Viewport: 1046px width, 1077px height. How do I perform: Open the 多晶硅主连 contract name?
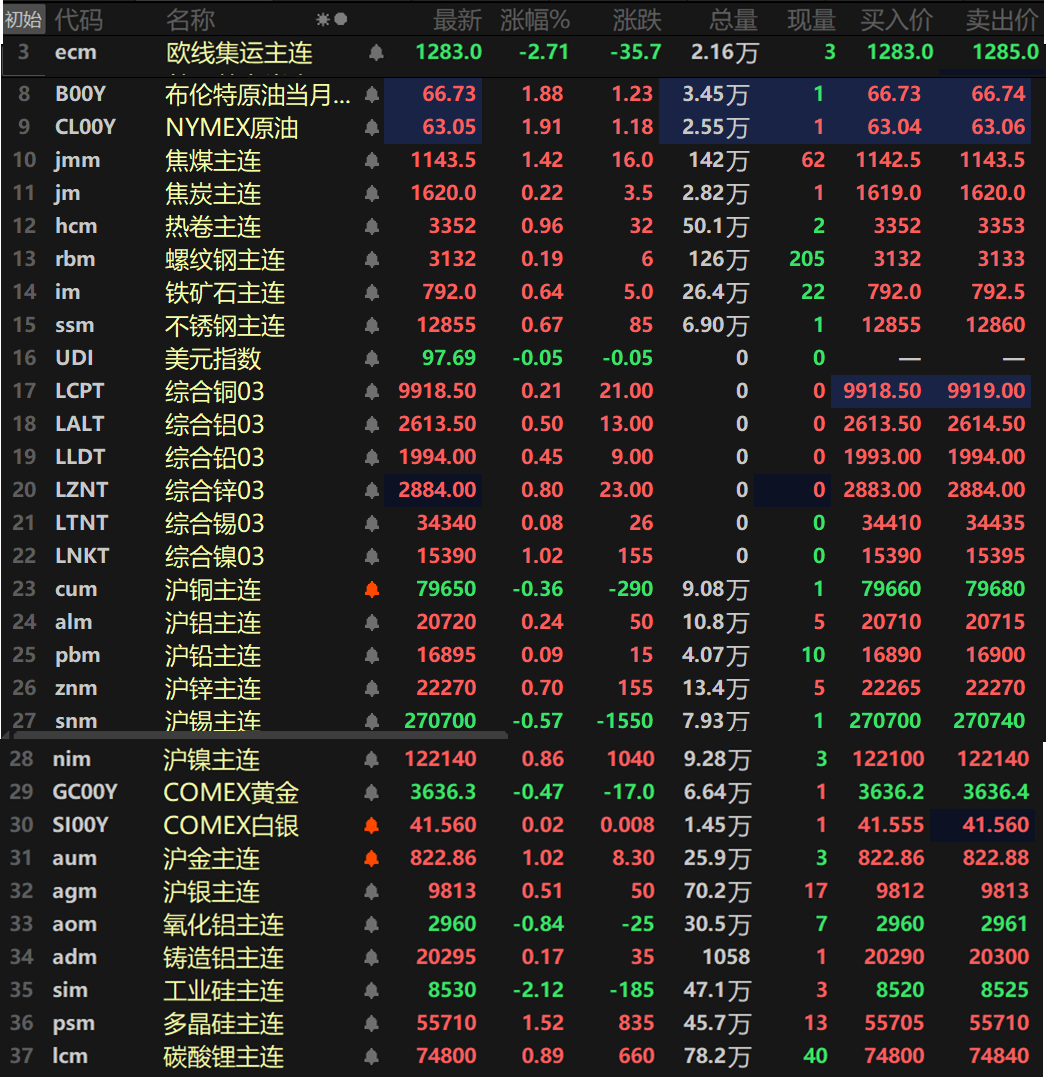224,1024
